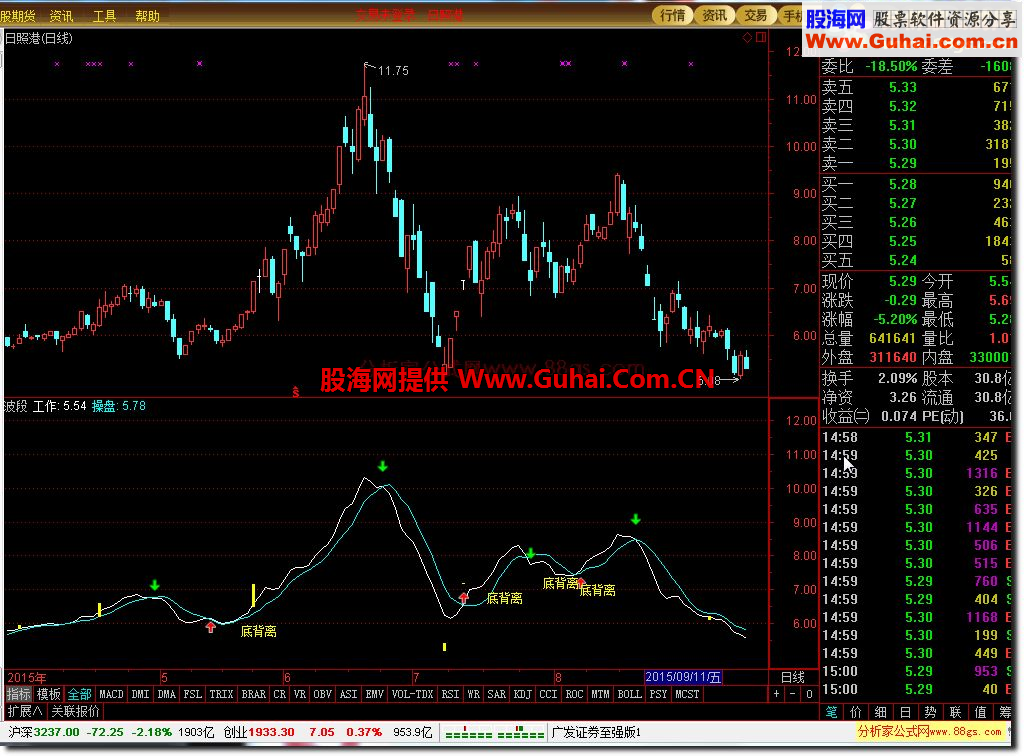Switch indicator to DMA
1024x756 pixels.
click(167, 694)
